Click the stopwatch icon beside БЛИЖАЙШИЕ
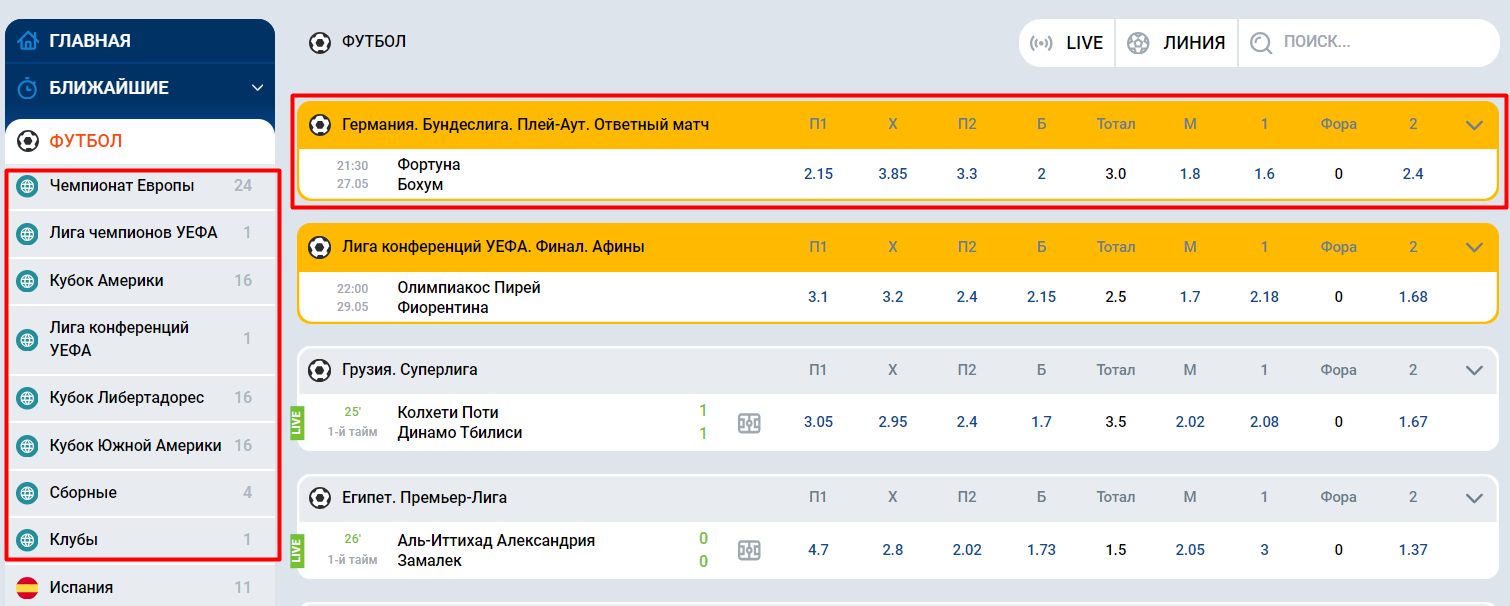 (x=28, y=88)
